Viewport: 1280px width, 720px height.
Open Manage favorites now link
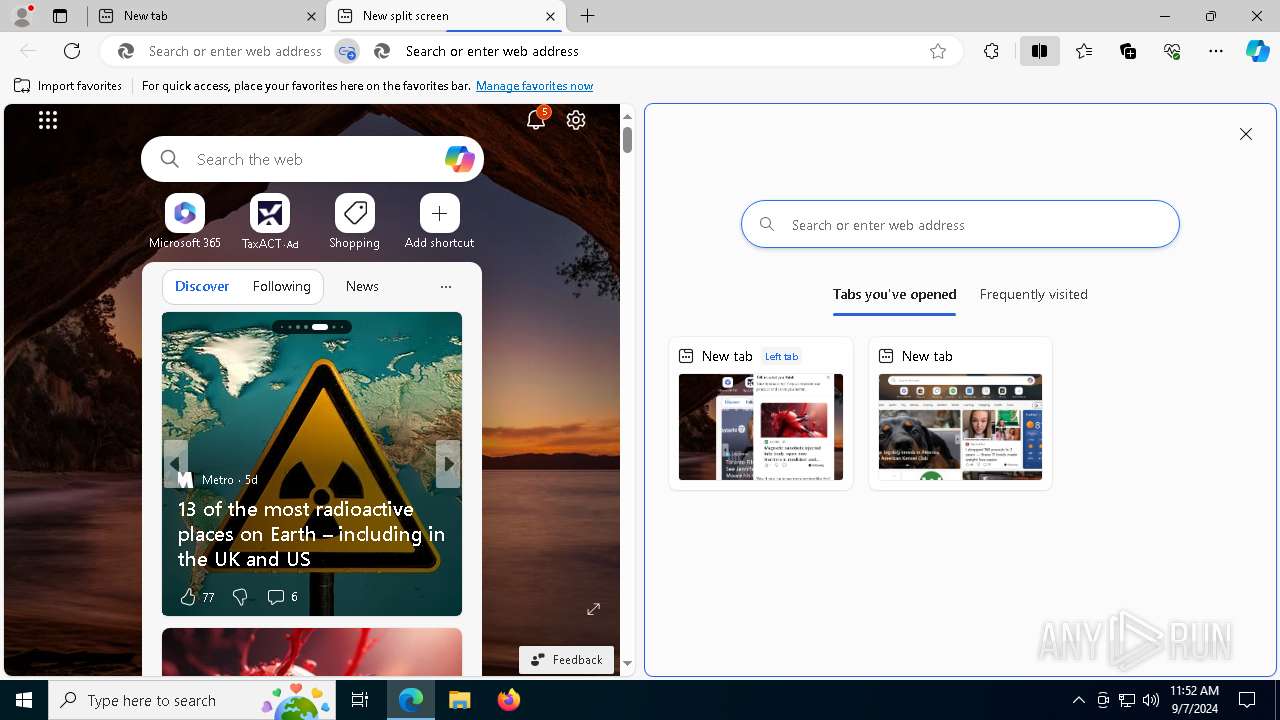[x=534, y=86]
